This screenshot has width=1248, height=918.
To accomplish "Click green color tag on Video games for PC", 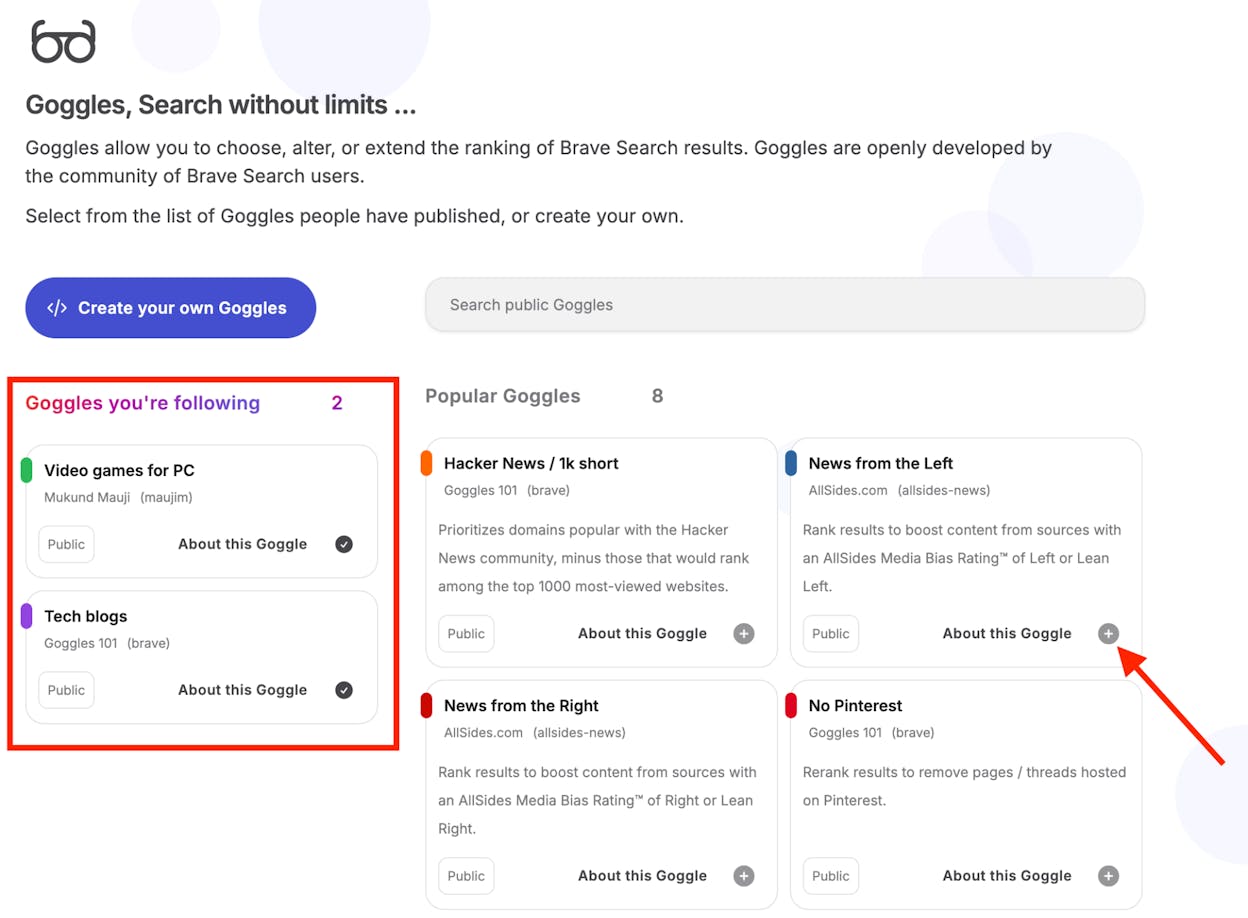I will point(27,470).
